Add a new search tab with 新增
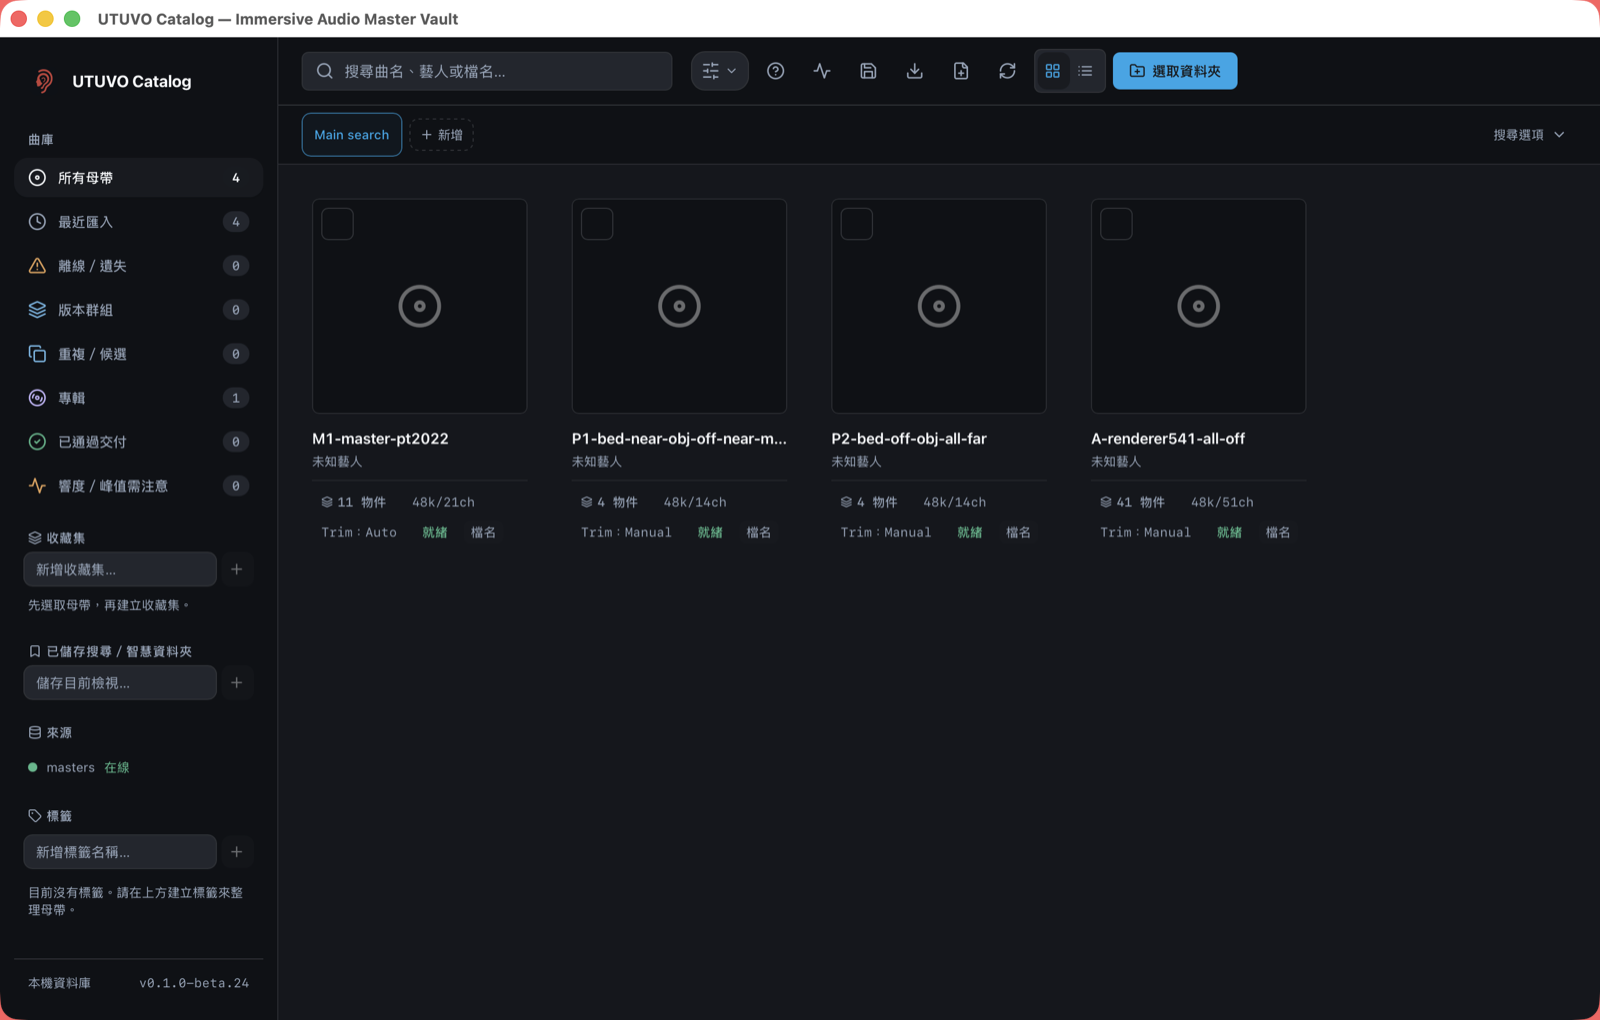 pyautogui.click(x=442, y=135)
